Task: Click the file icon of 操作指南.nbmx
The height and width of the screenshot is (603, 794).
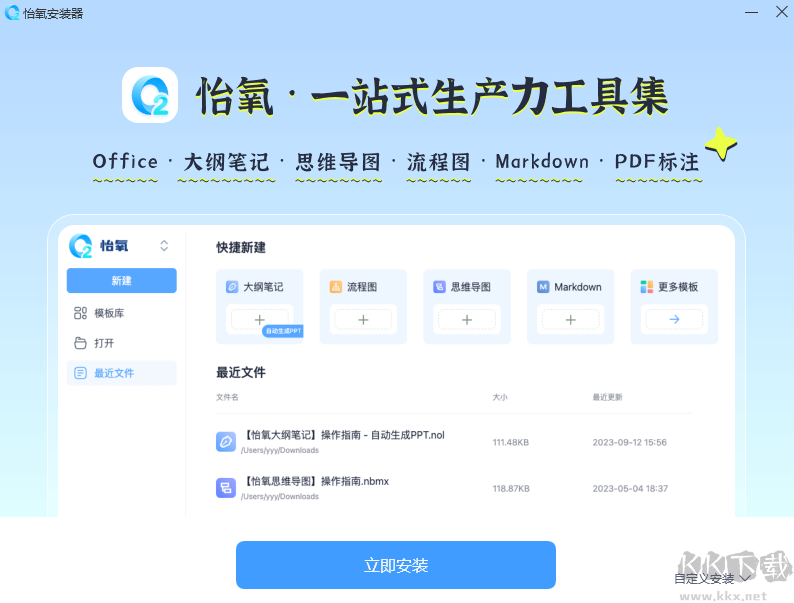Action: (x=226, y=488)
